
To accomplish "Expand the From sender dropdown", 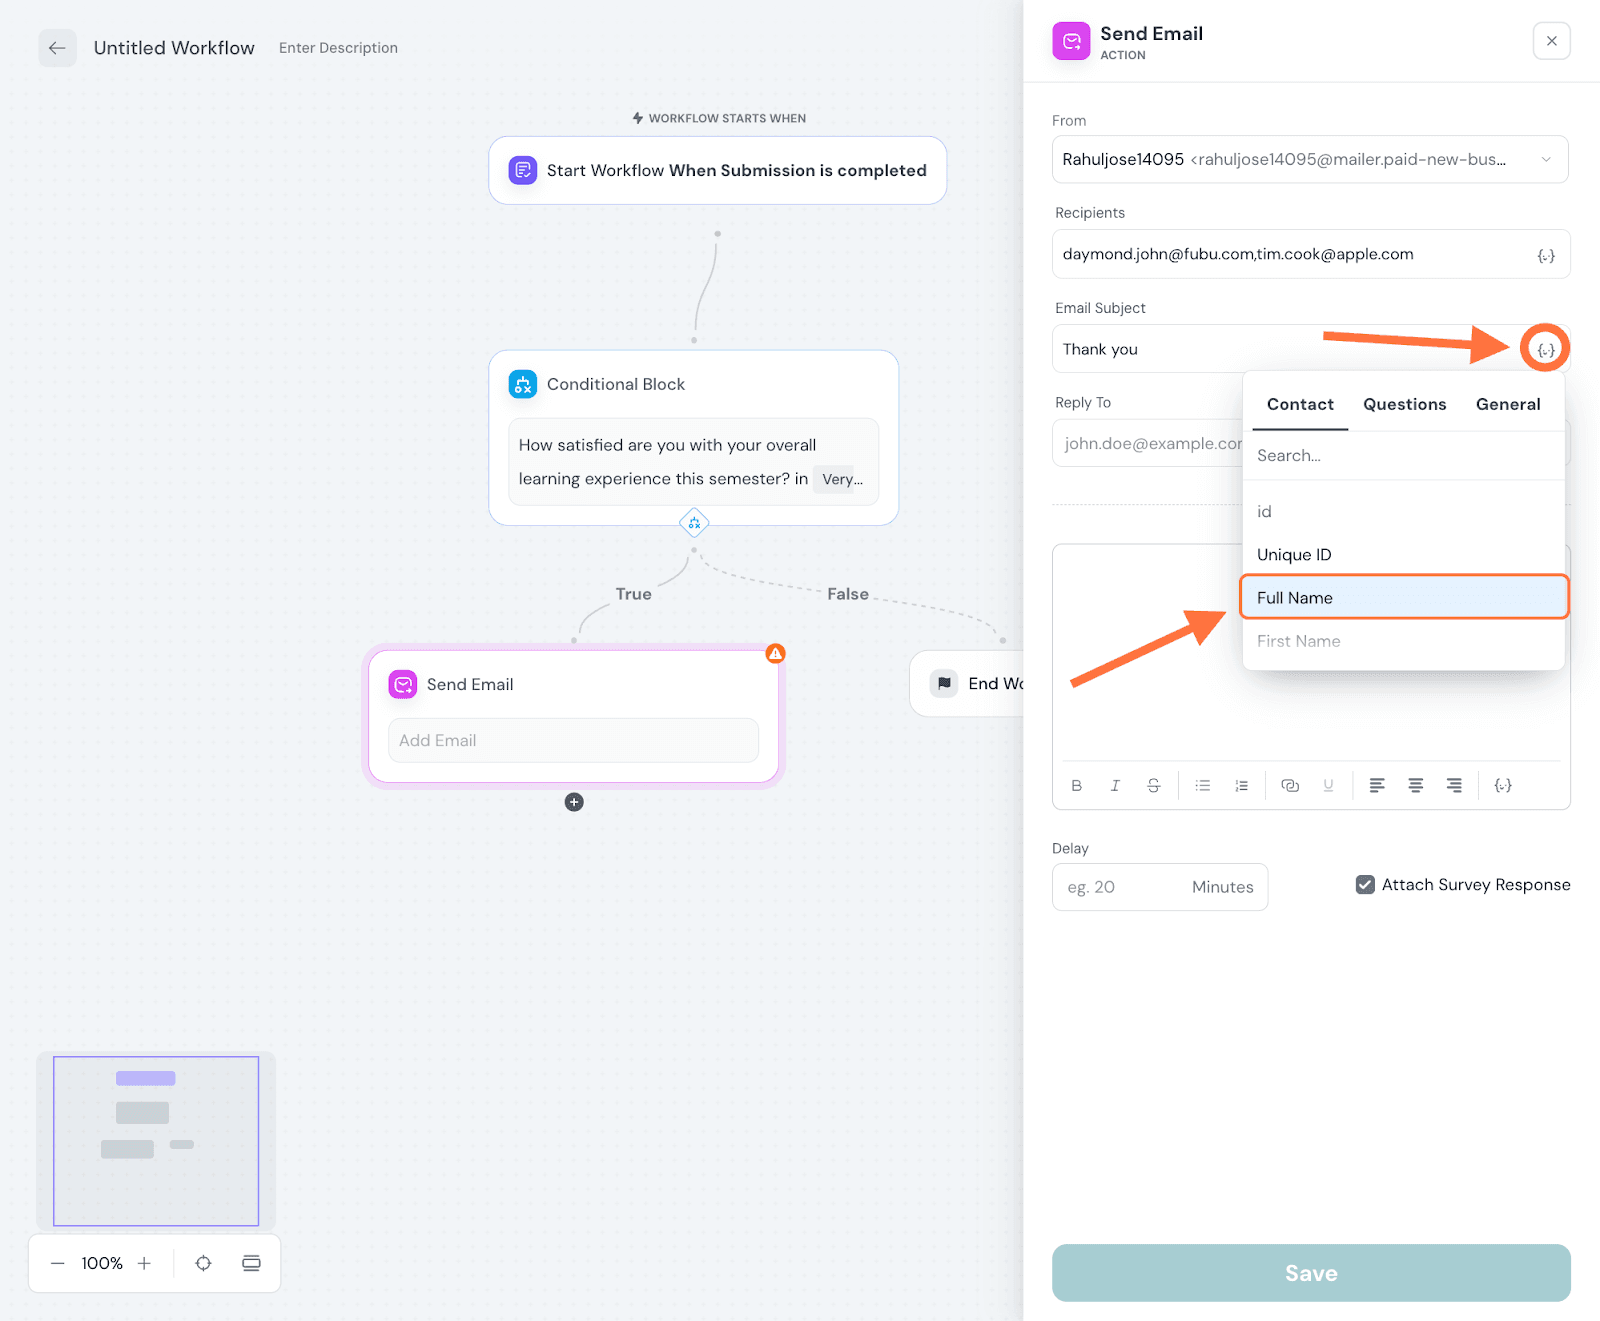I will [1545, 160].
